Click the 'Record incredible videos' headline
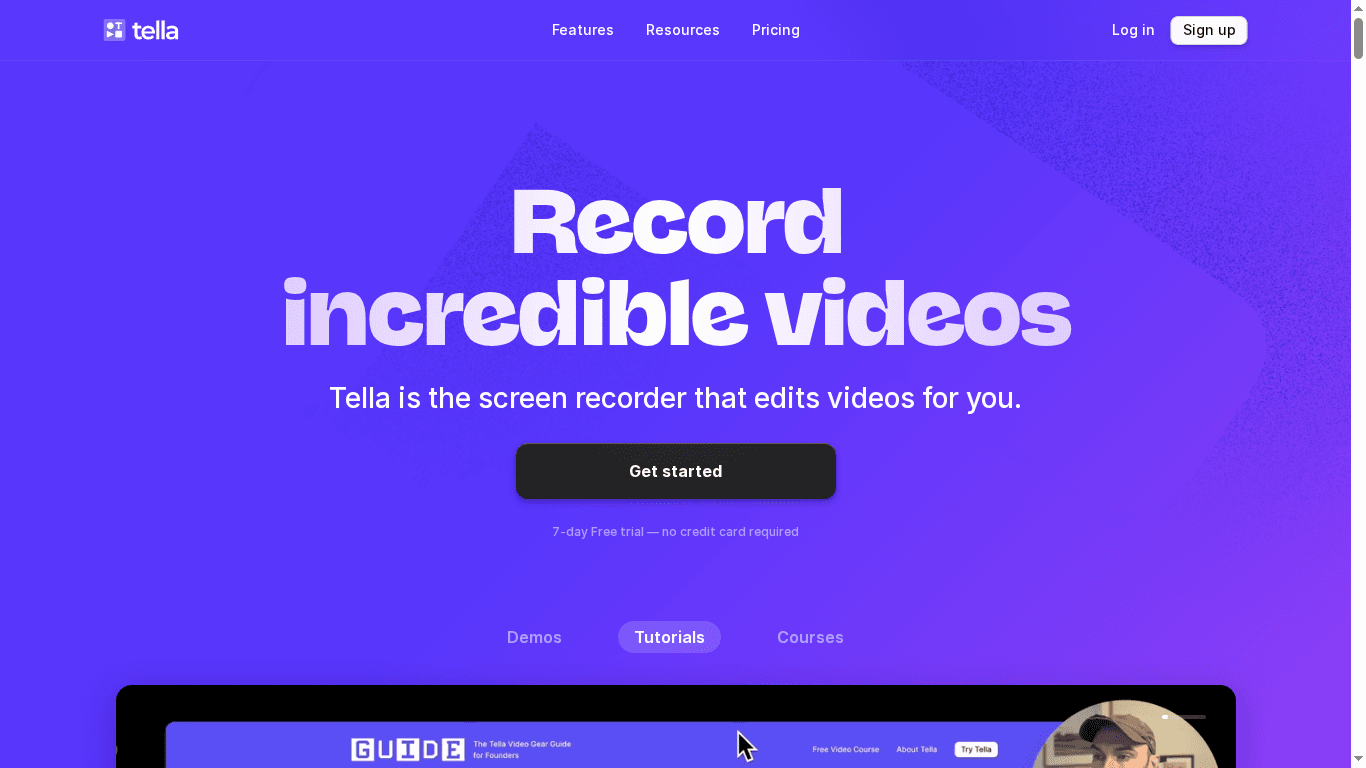This screenshot has width=1366, height=768. click(676, 265)
